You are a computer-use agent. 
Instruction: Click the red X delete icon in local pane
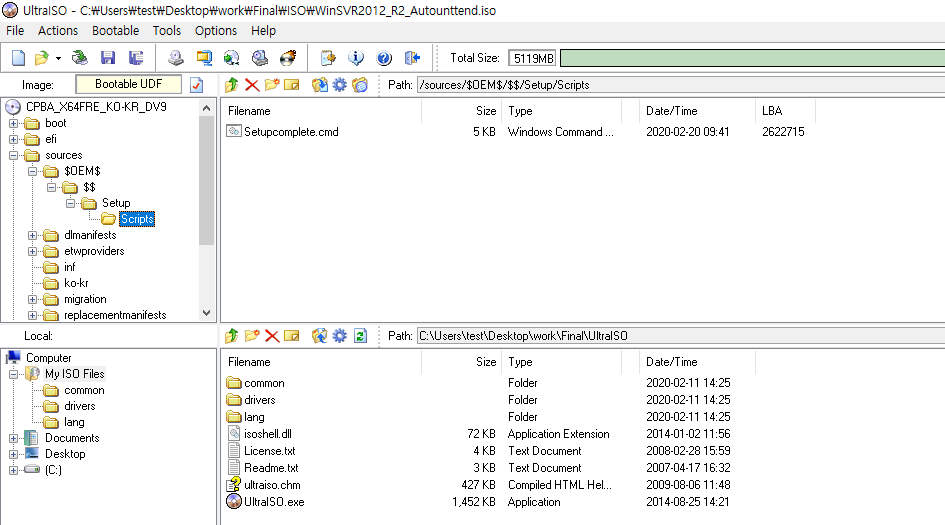pyautogui.click(x=272, y=336)
